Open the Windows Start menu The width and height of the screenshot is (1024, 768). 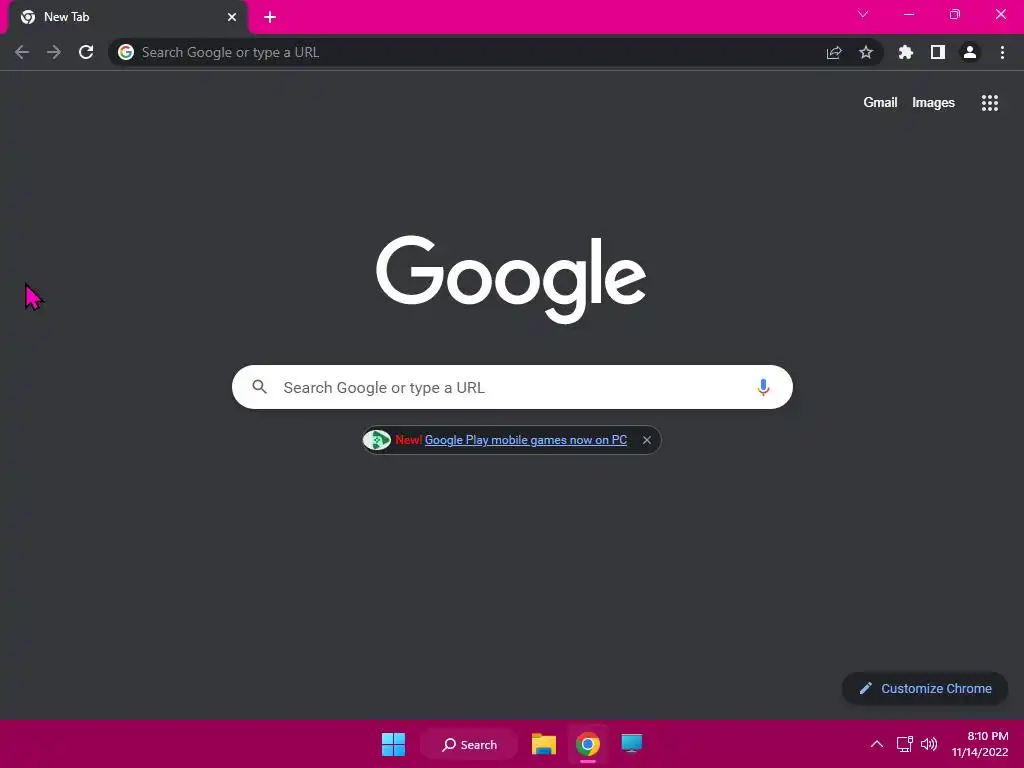click(393, 744)
